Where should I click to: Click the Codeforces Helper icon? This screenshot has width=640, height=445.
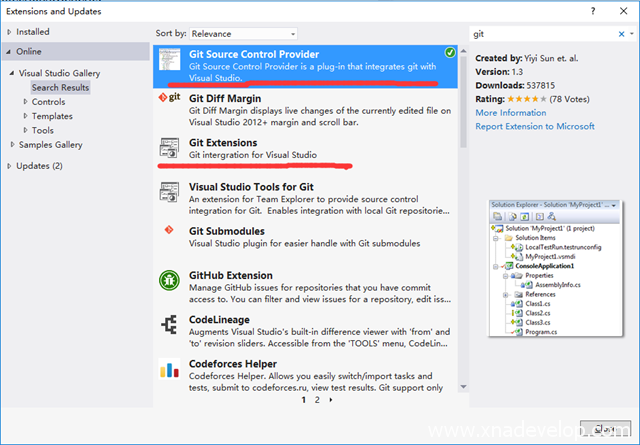[170, 369]
